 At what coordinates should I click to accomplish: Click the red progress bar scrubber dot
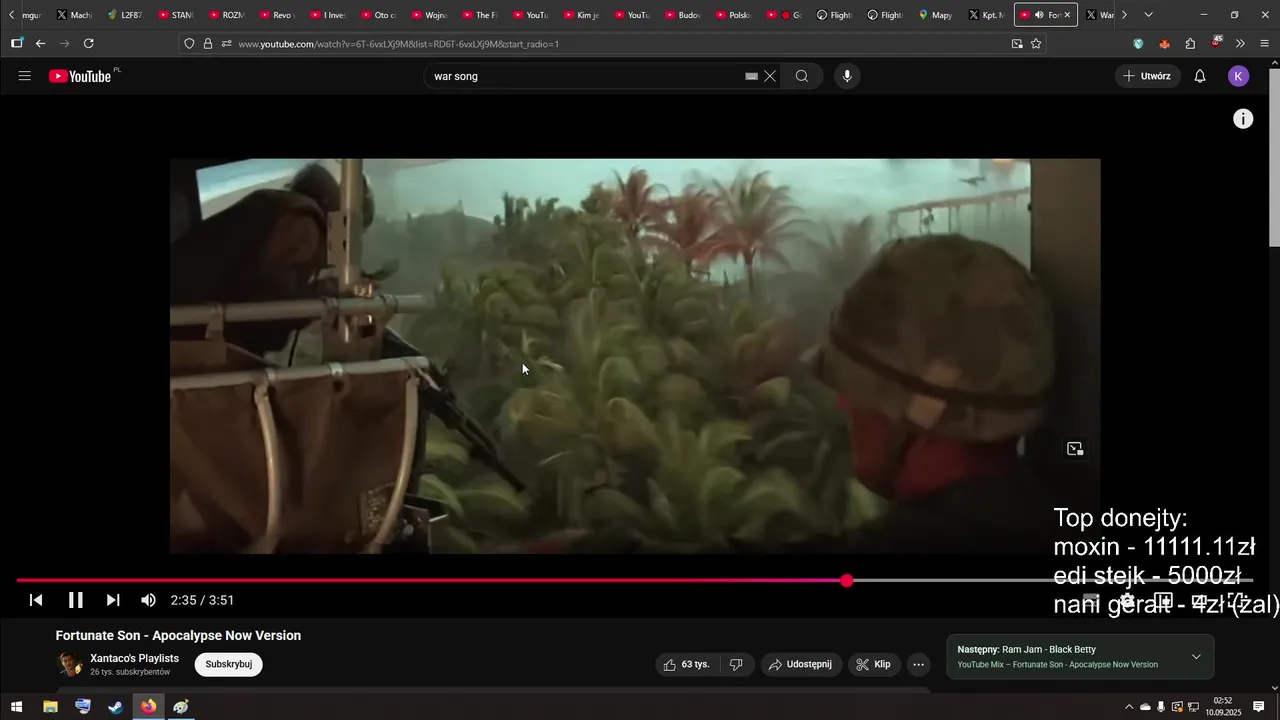pyautogui.click(x=847, y=580)
